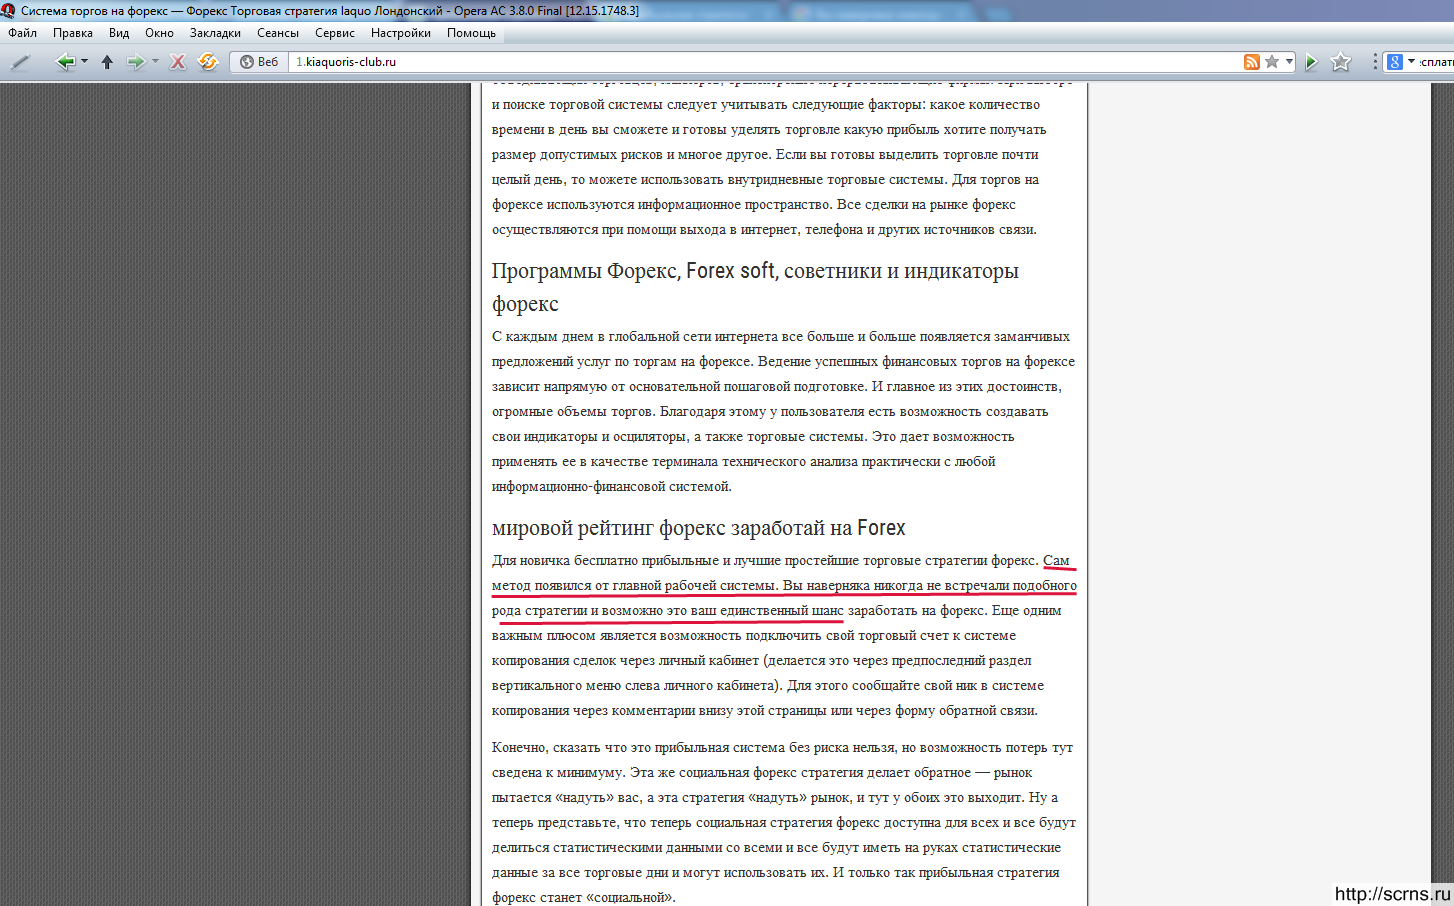1454x906 pixels.
Task: Click the Веб badge beside the address
Action: point(259,62)
